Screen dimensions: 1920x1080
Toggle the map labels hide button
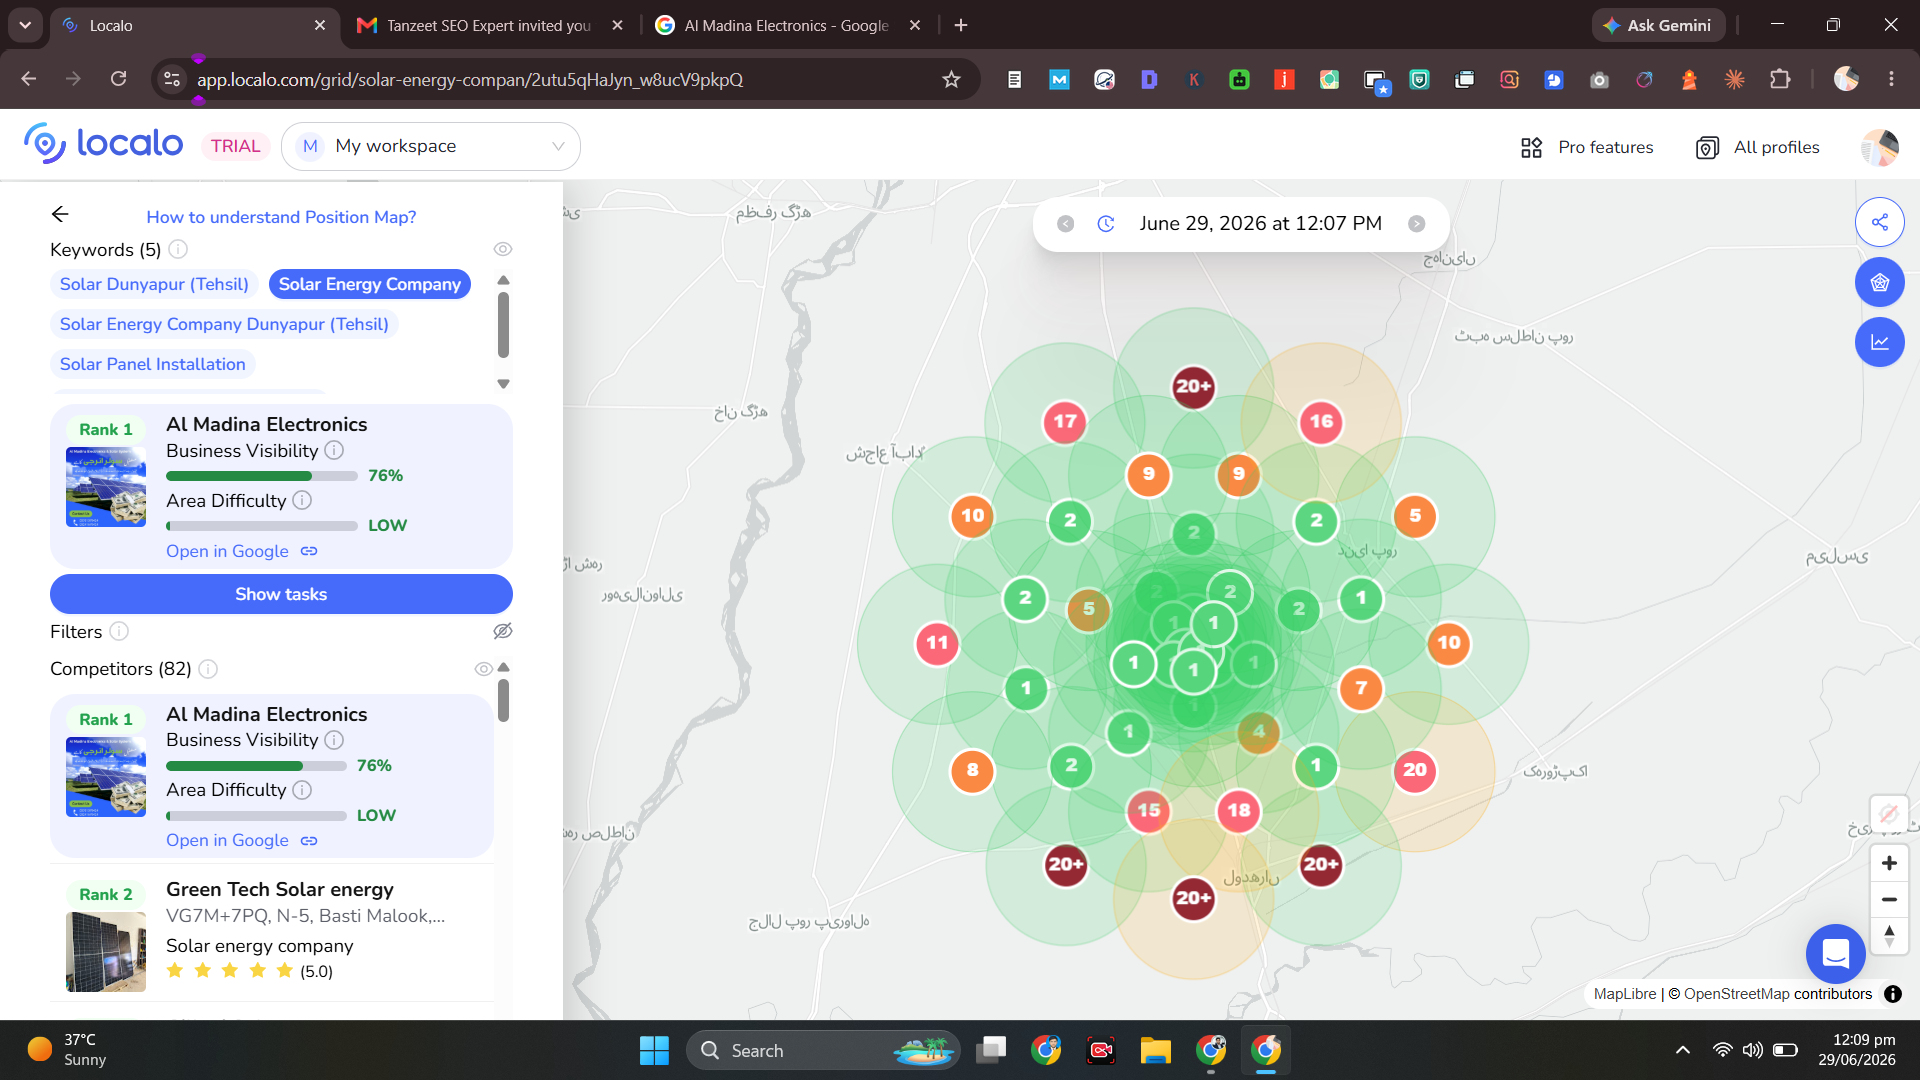pos(1889,814)
